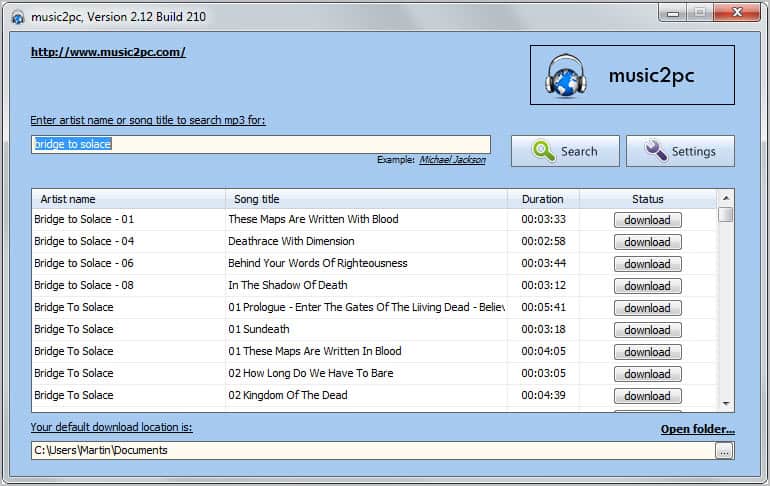Download 01 These Maps Are Written In Blood
Screen dimensions: 770x486
[x=647, y=352]
